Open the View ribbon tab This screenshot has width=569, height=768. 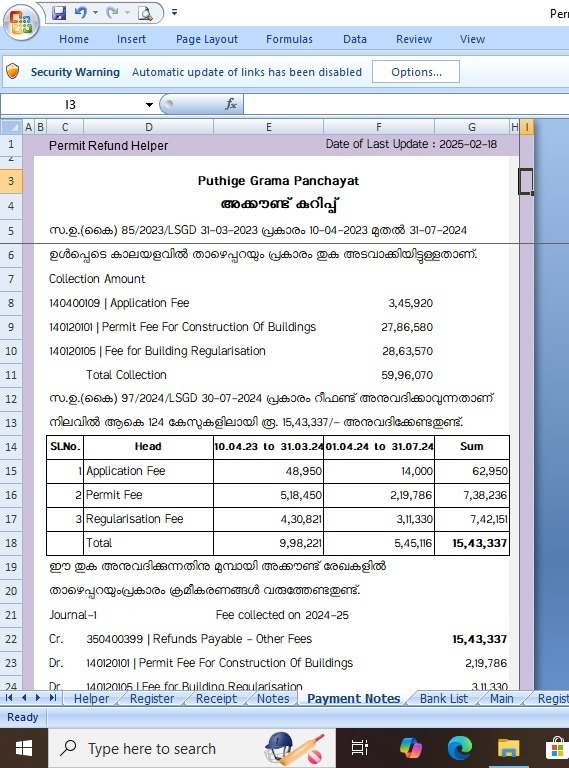[473, 39]
